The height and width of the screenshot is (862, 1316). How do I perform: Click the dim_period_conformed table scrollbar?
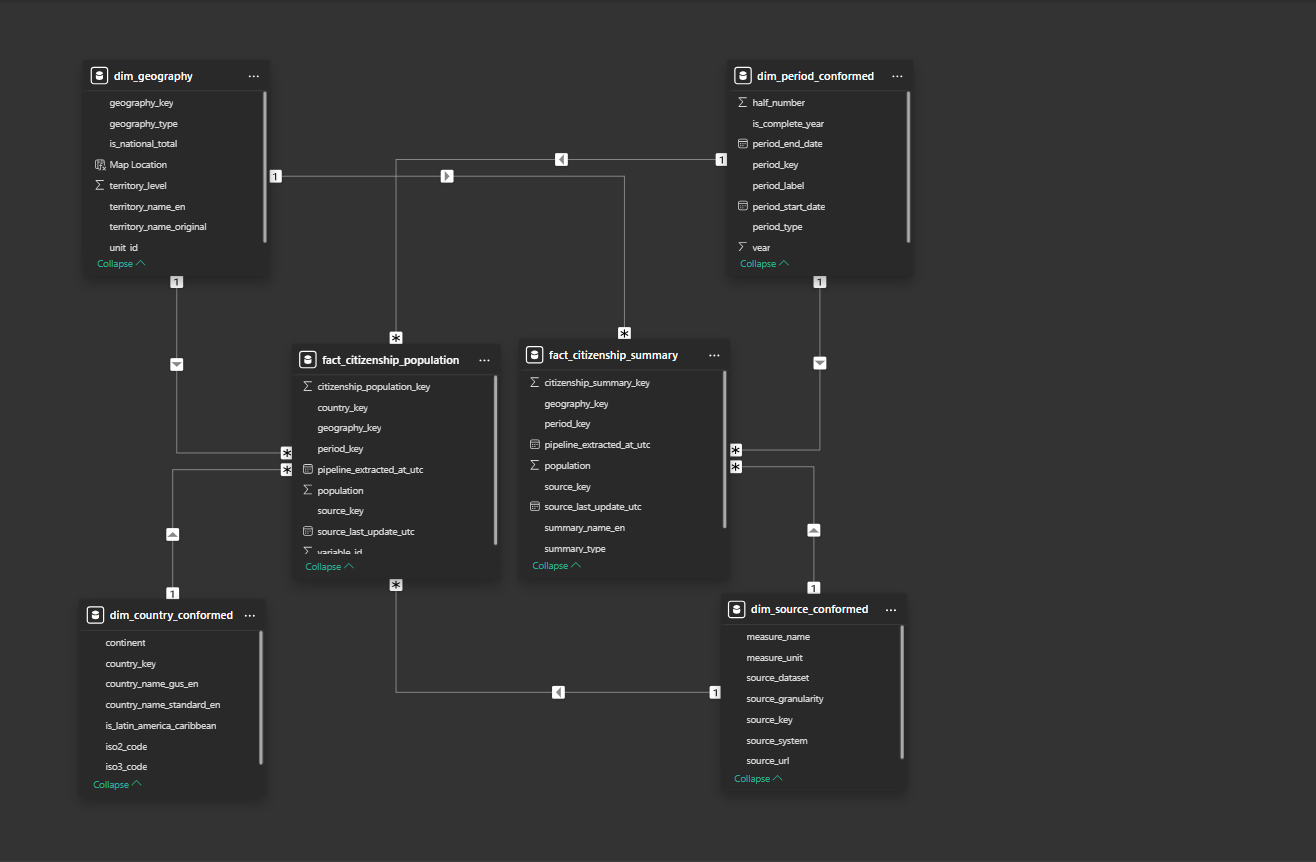908,166
